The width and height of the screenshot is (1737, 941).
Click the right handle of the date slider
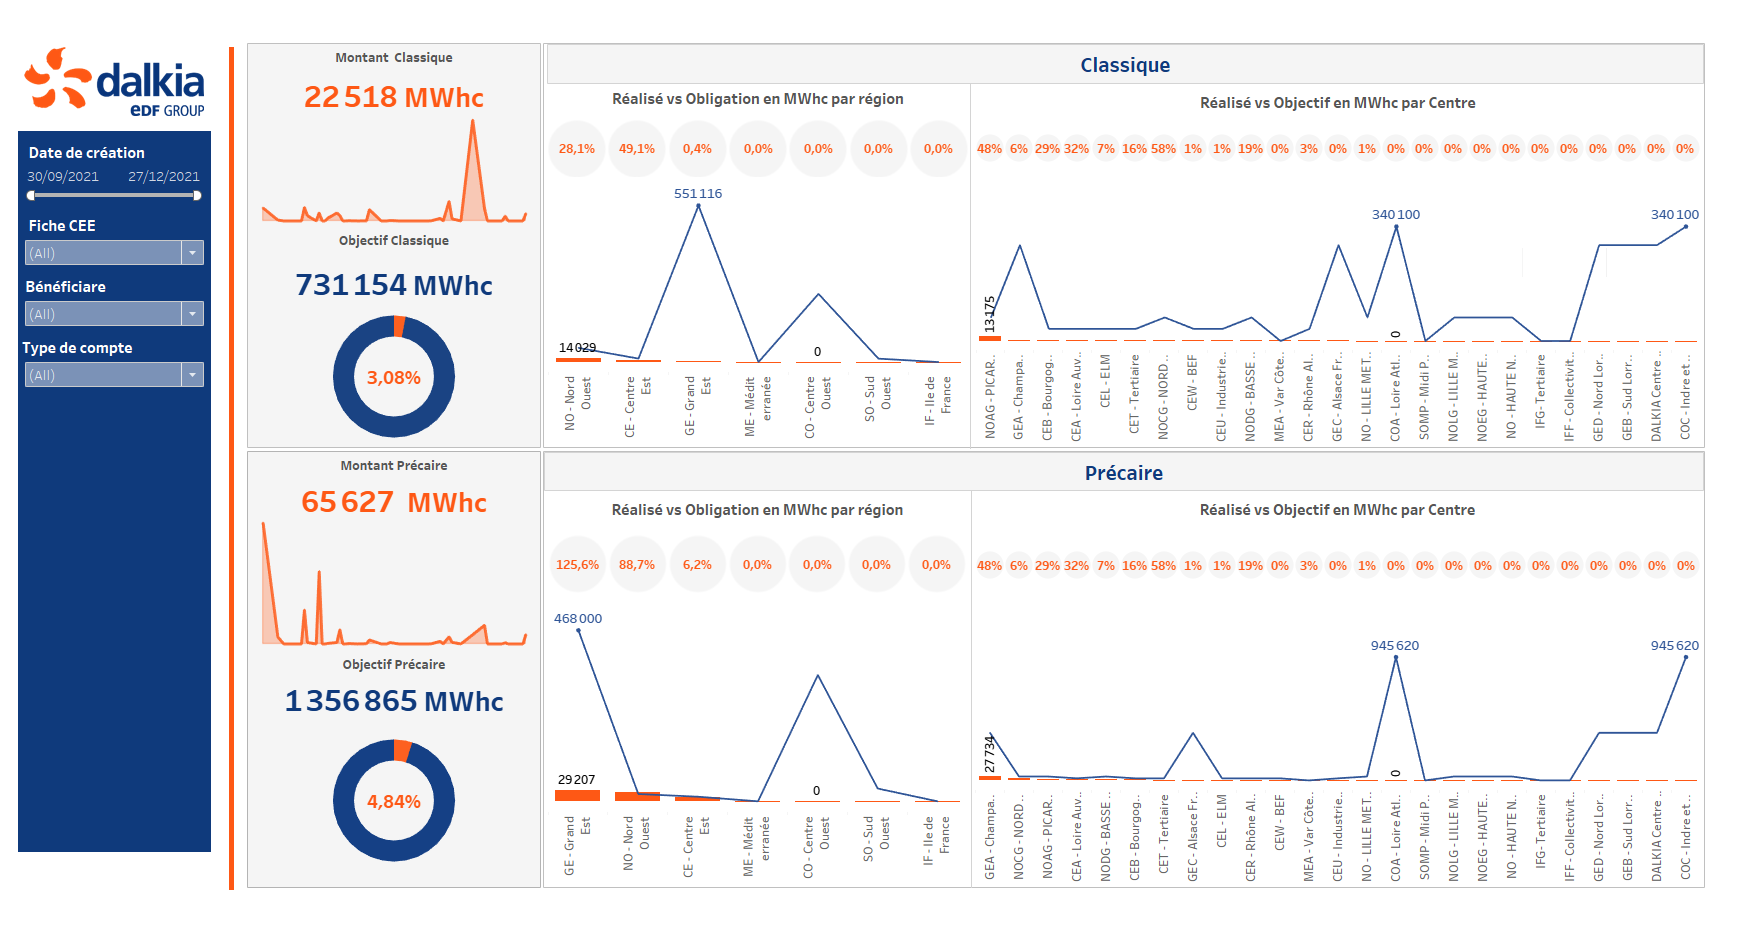click(x=197, y=196)
